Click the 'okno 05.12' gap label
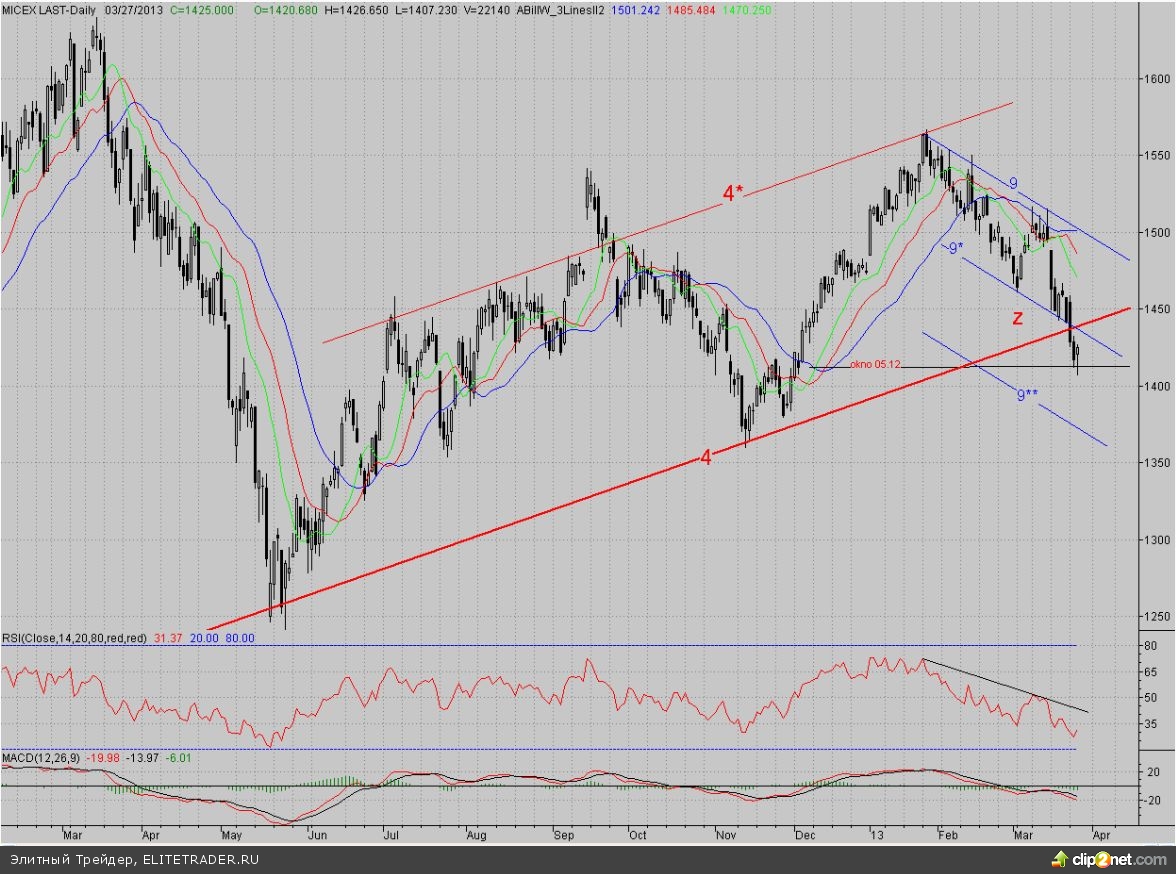Viewport: 1176px width, 874px height. coord(875,365)
